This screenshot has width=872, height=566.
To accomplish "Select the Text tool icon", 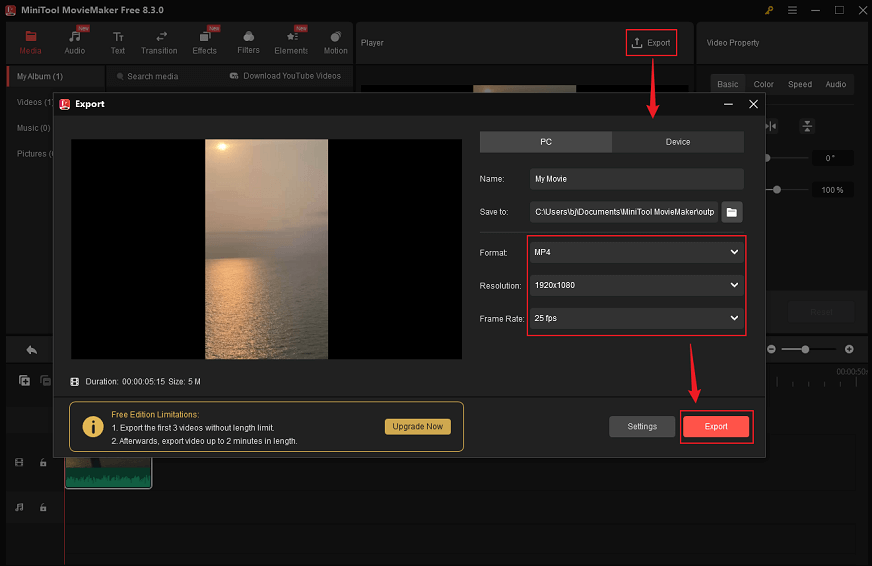I will pos(118,38).
